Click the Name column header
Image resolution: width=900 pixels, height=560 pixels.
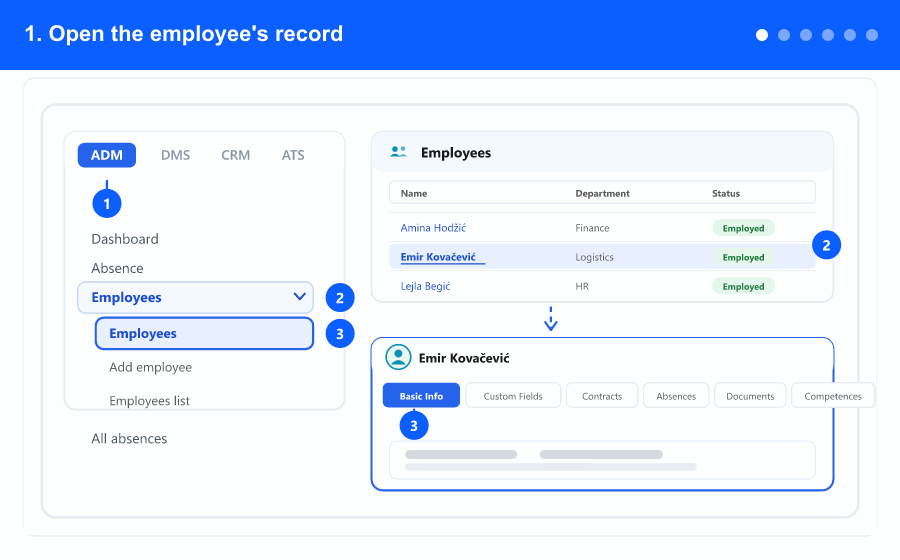pos(414,193)
